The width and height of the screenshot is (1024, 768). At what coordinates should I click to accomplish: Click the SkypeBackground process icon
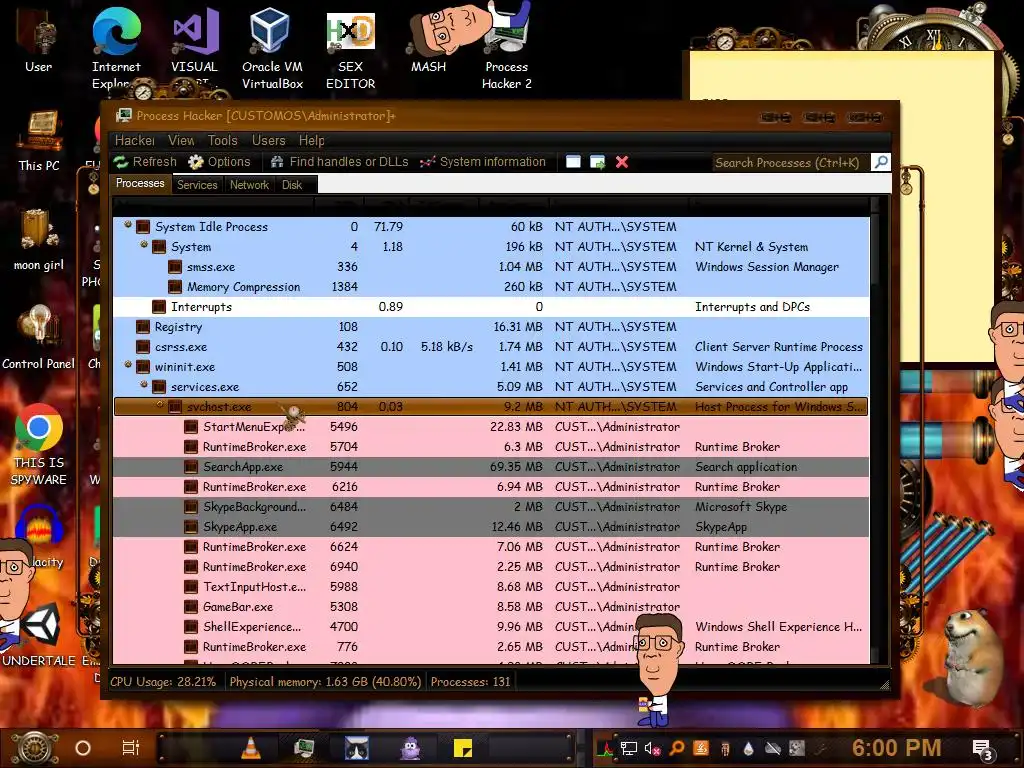pos(191,507)
